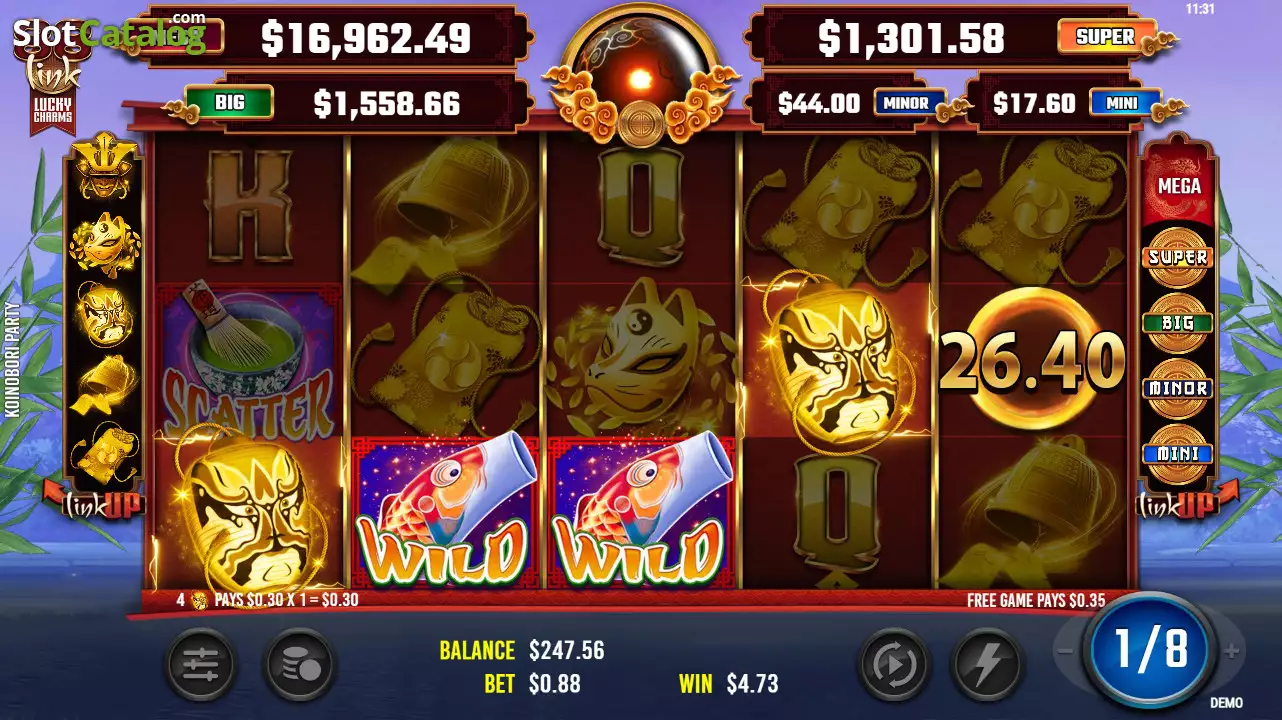Viewport: 1282px width, 720px height.
Task: Decrease bet with the minus button
Action: coord(1067,651)
